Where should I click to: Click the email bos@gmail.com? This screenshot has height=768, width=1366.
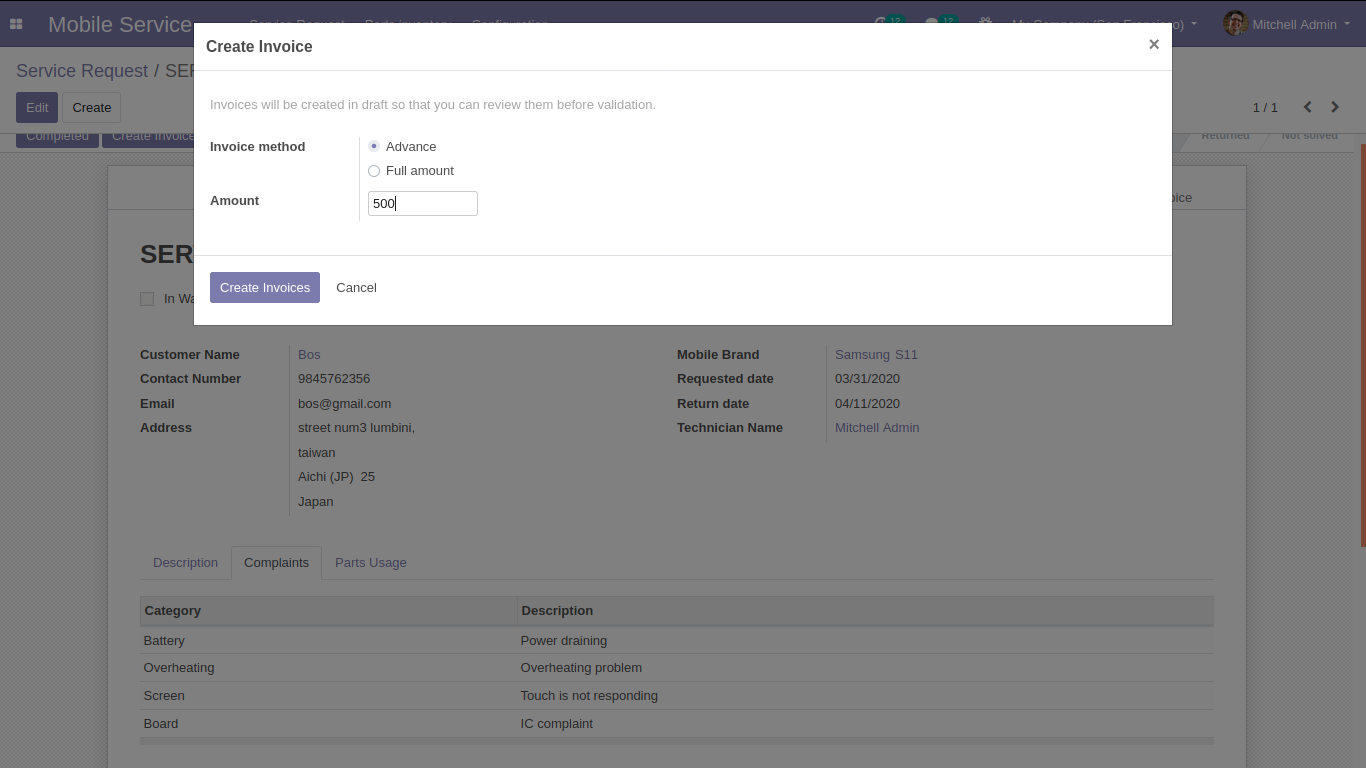pyautogui.click(x=344, y=404)
